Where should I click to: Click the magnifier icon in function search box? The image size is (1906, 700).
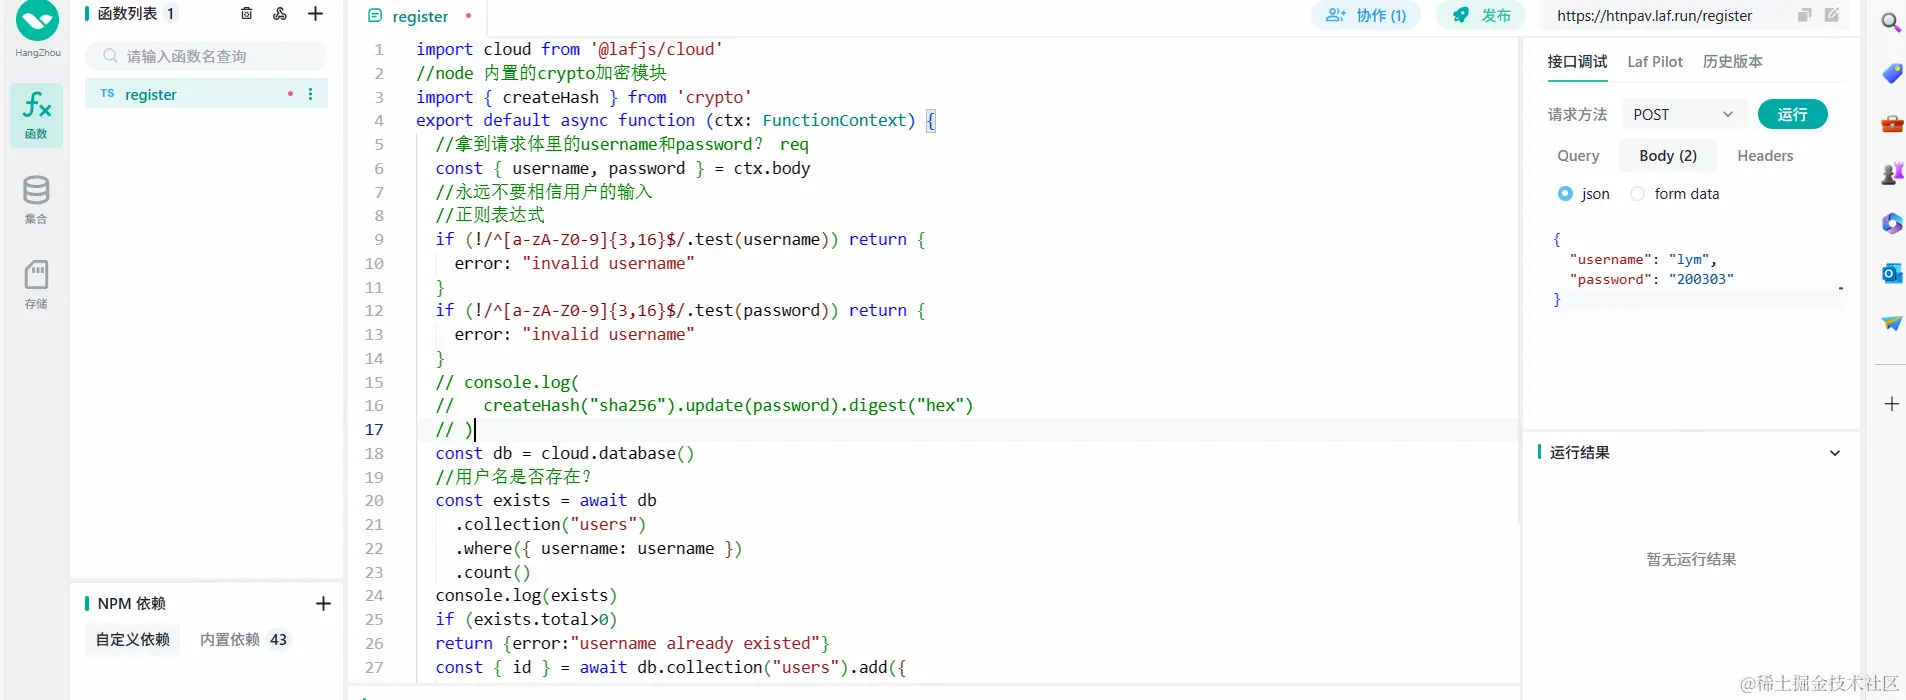coord(111,56)
